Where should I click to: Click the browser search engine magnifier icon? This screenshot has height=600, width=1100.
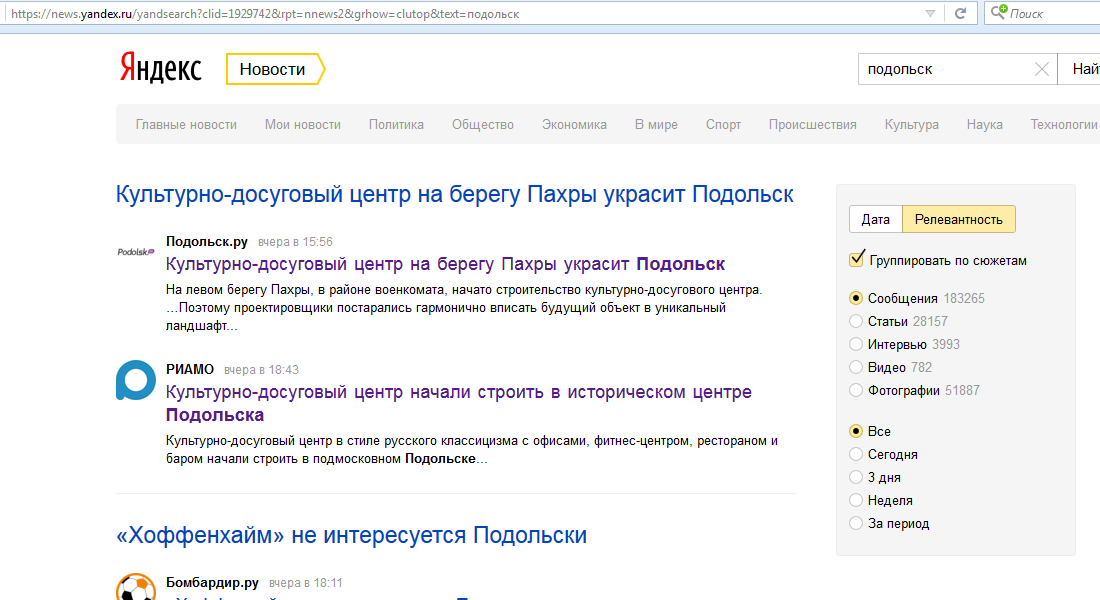pyautogui.click(x=998, y=14)
